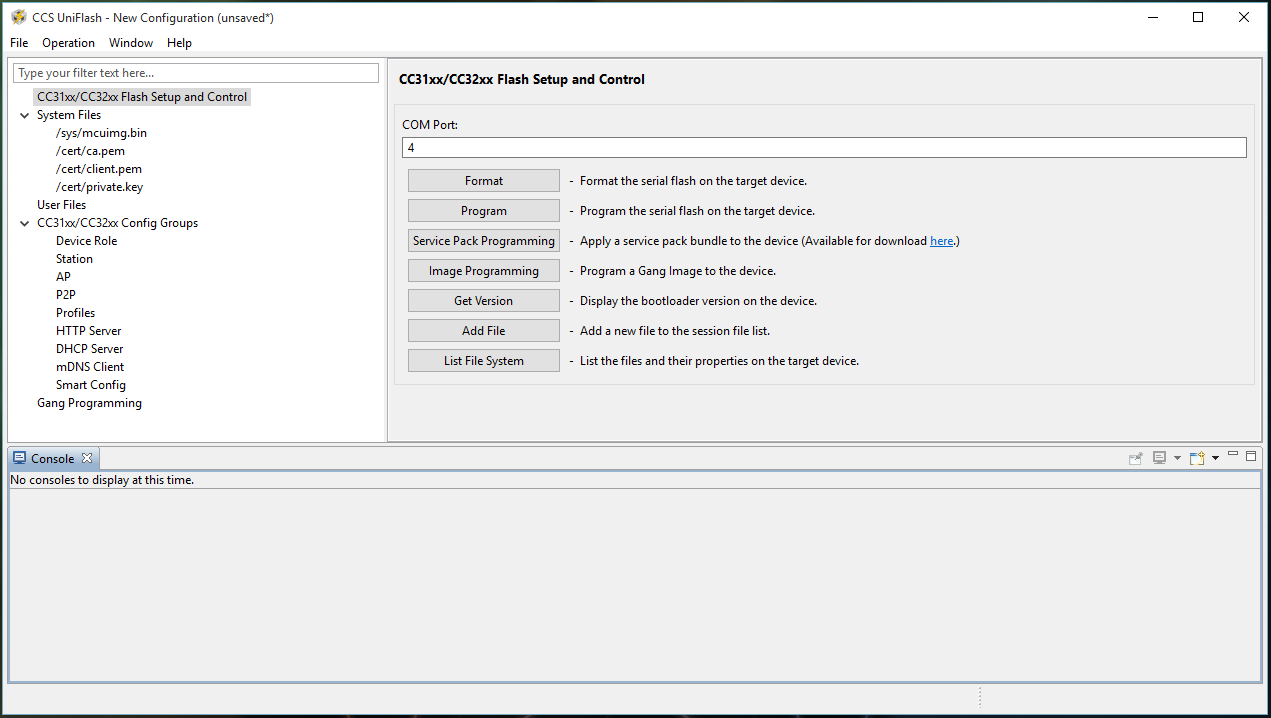Image resolution: width=1271 pixels, height=718 pixels.
Task: Minimize the Console panel
Action: click(1233, 456)
